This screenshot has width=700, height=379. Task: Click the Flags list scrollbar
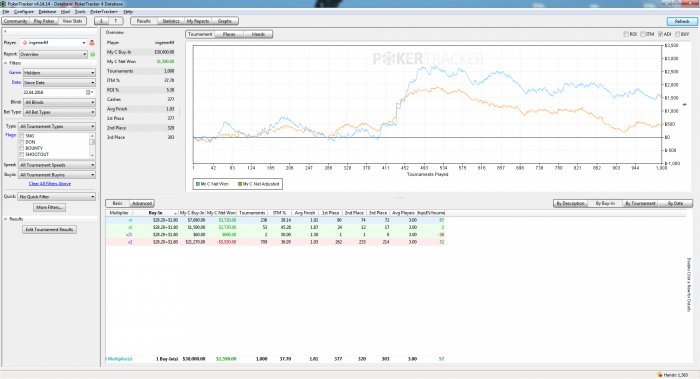(x=92, y=145)
